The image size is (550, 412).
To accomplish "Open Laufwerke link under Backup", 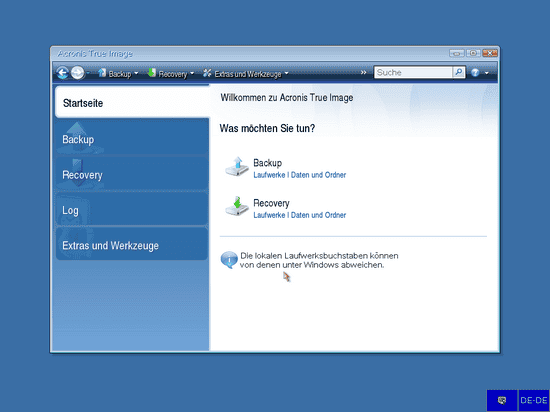I will click(269, 175).
